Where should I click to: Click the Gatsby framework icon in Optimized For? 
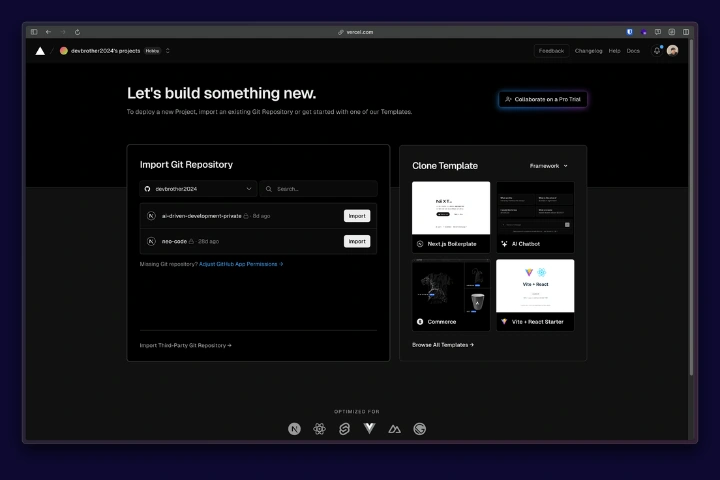[x=419, y=429]
